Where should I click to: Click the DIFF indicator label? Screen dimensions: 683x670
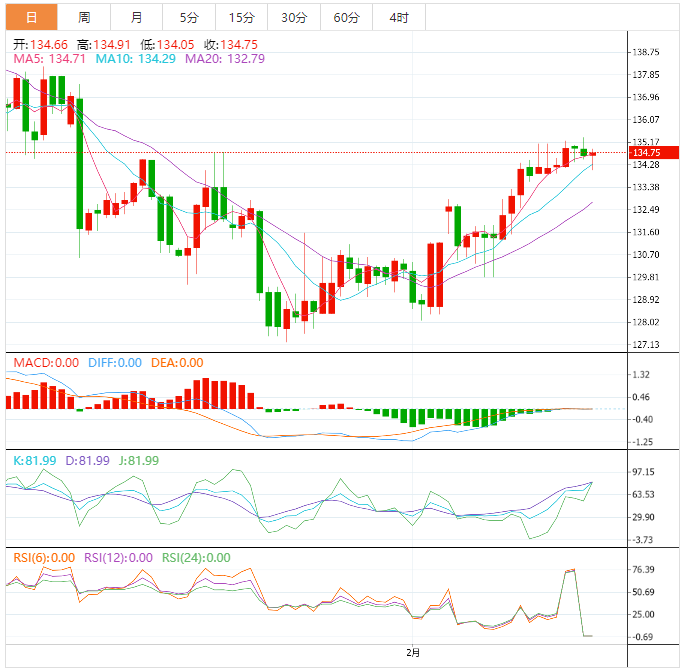click(115, 363)
